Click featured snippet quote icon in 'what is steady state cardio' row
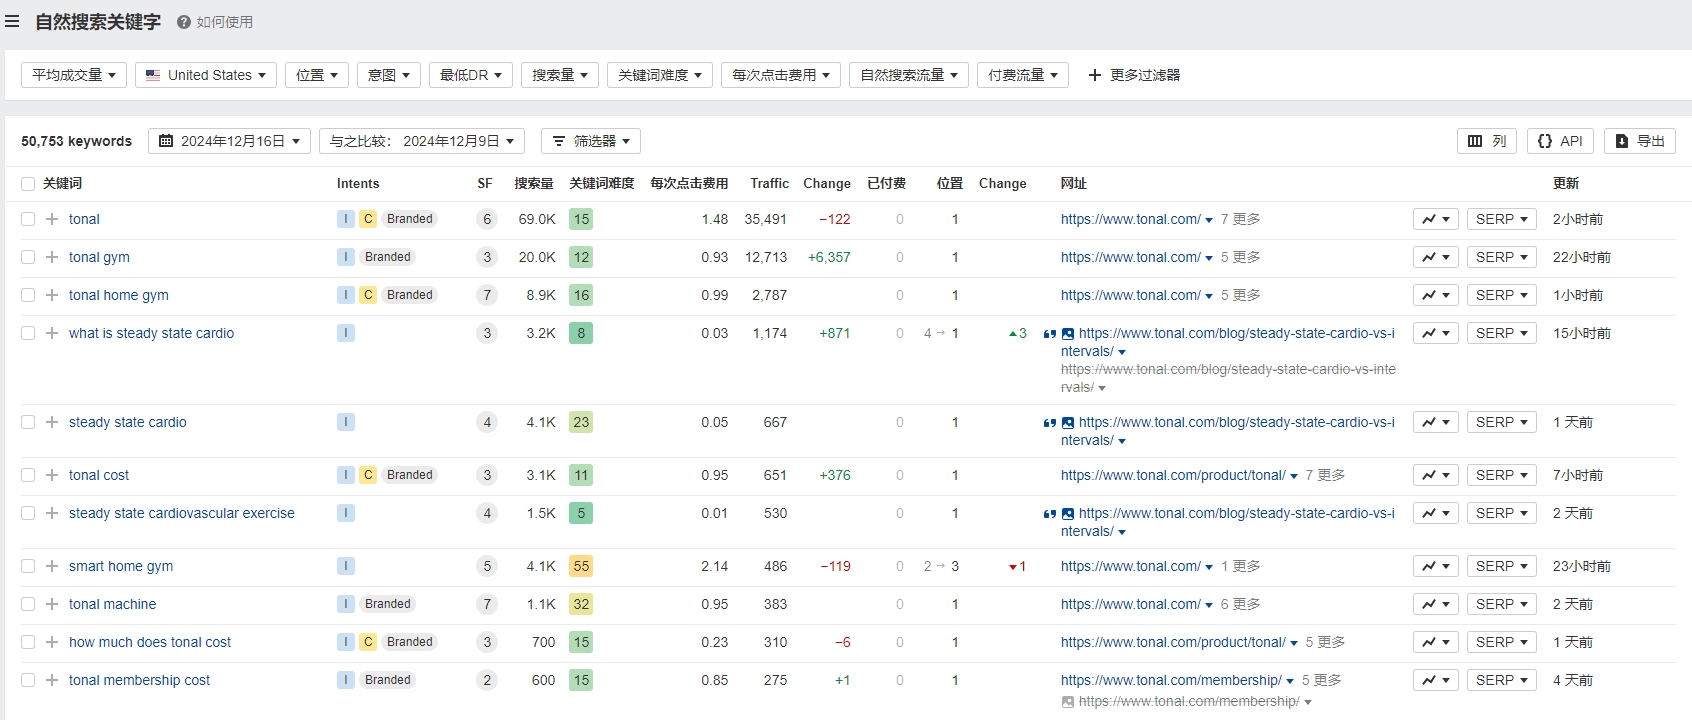 [x=1050, y=334]
